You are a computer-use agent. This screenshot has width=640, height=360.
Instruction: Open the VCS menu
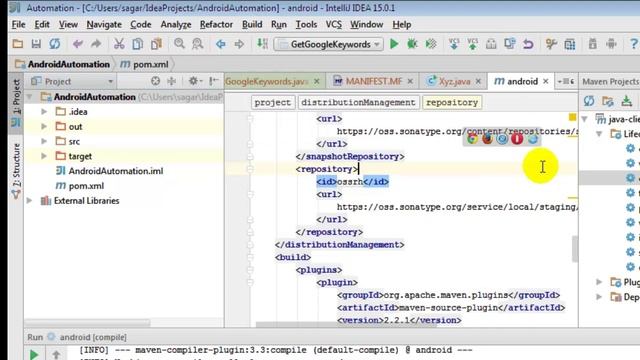333,24
